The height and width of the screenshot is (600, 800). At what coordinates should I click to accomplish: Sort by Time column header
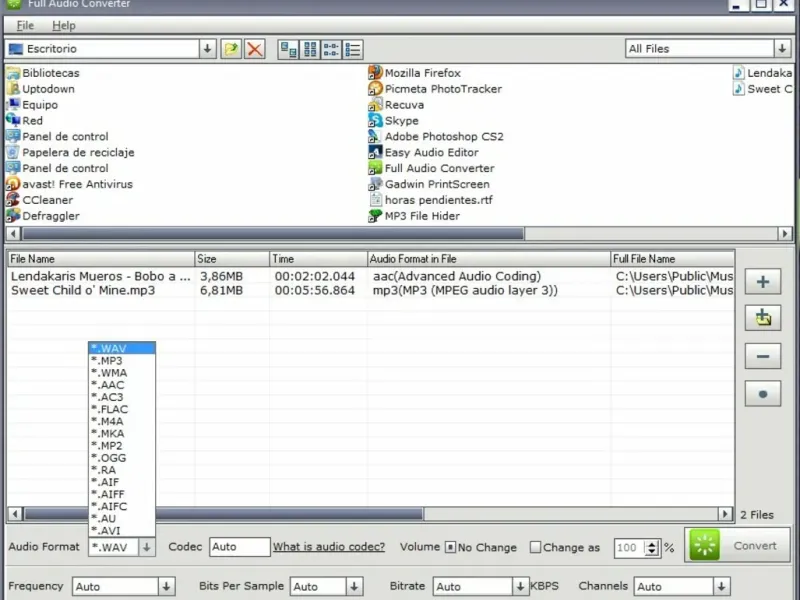(318, 259)
